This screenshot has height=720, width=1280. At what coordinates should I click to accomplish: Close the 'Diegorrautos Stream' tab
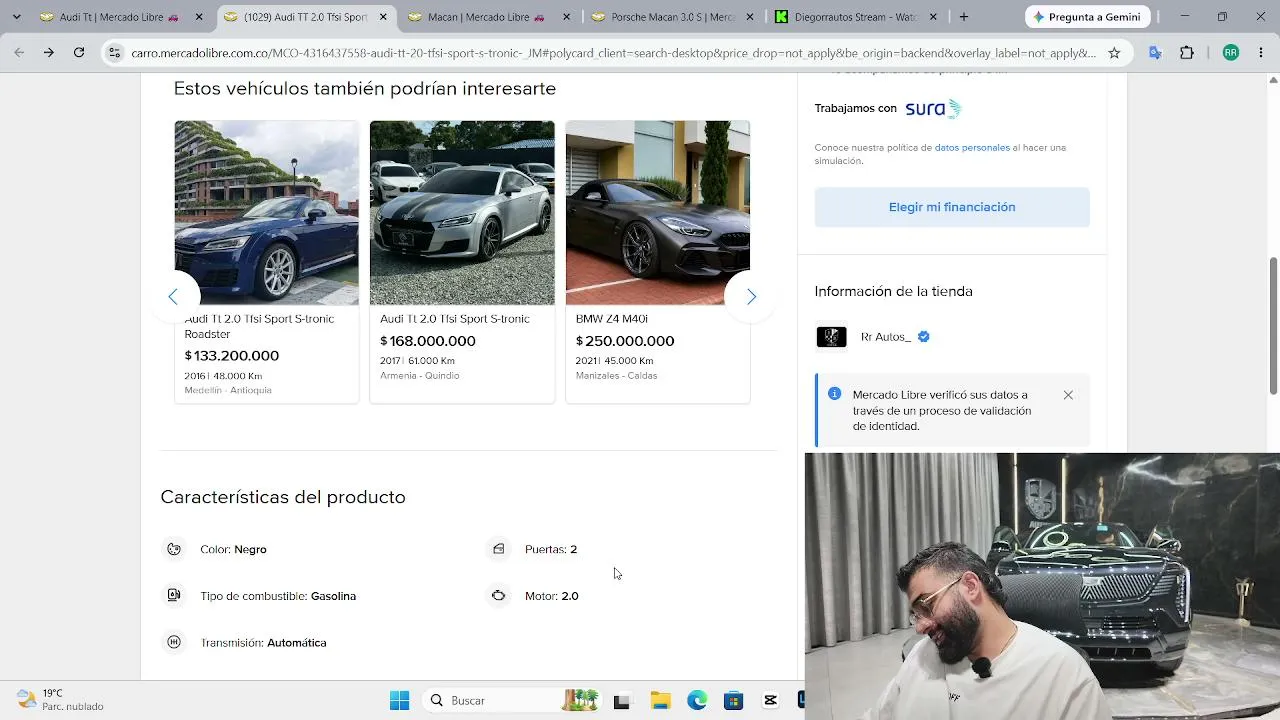934,17
